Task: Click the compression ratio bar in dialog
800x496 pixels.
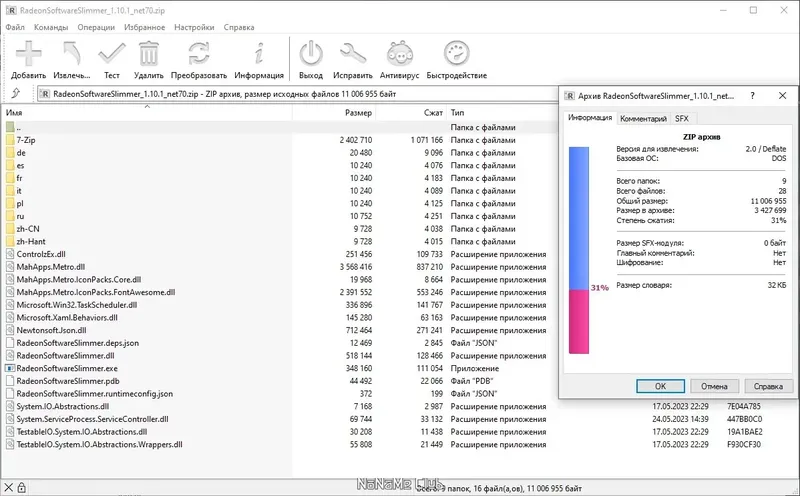Action: click(579, 250)
